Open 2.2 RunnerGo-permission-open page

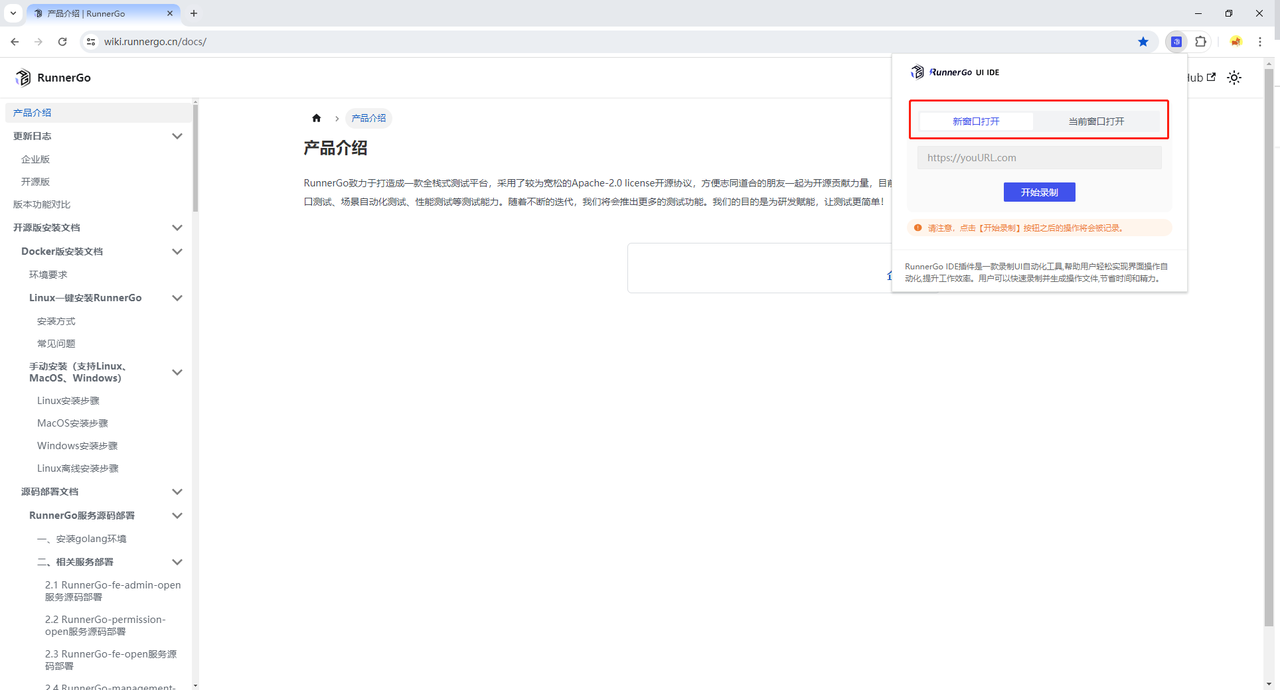[x=105, y=625]
